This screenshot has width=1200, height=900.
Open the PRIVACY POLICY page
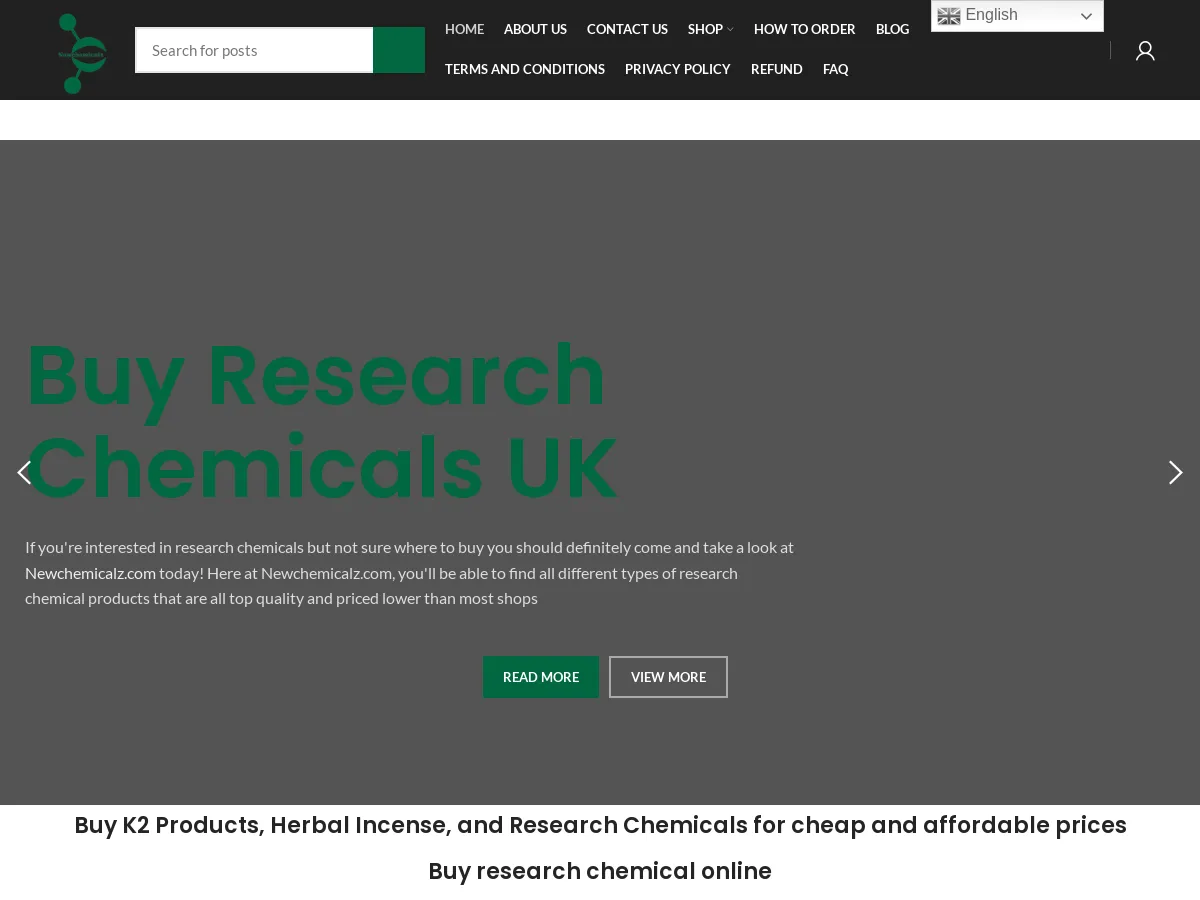click(678, 69)
